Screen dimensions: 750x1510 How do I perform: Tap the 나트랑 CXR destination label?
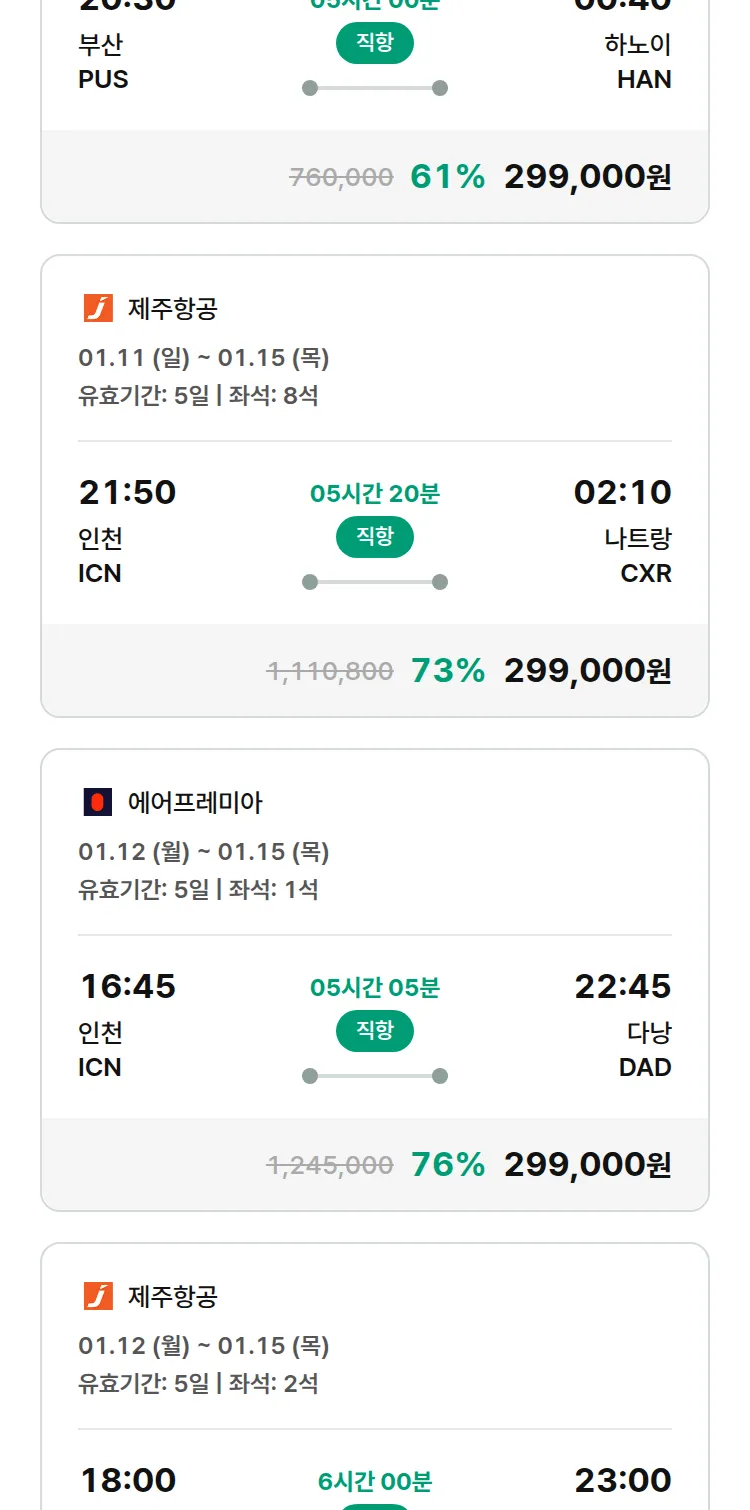[638, 556]
